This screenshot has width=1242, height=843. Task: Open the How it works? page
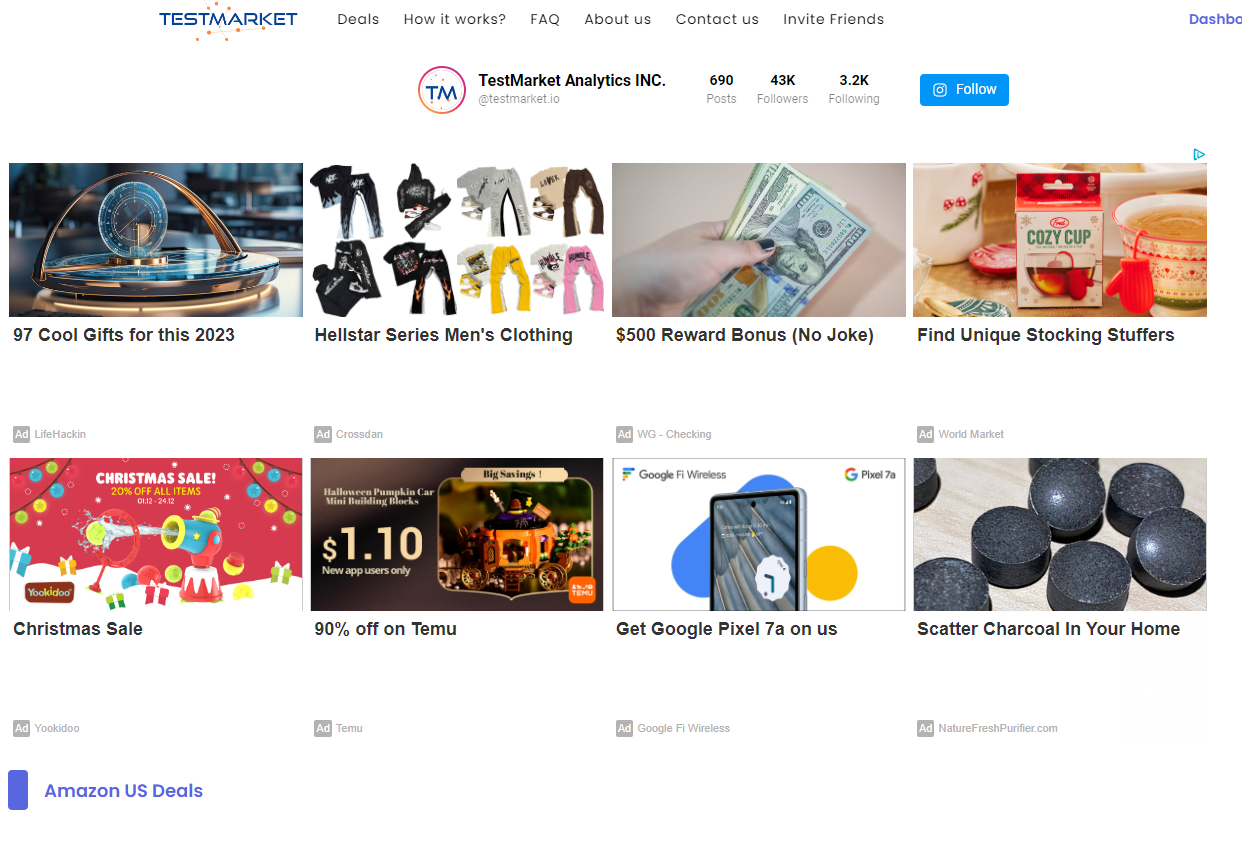(x=455, y=19)
